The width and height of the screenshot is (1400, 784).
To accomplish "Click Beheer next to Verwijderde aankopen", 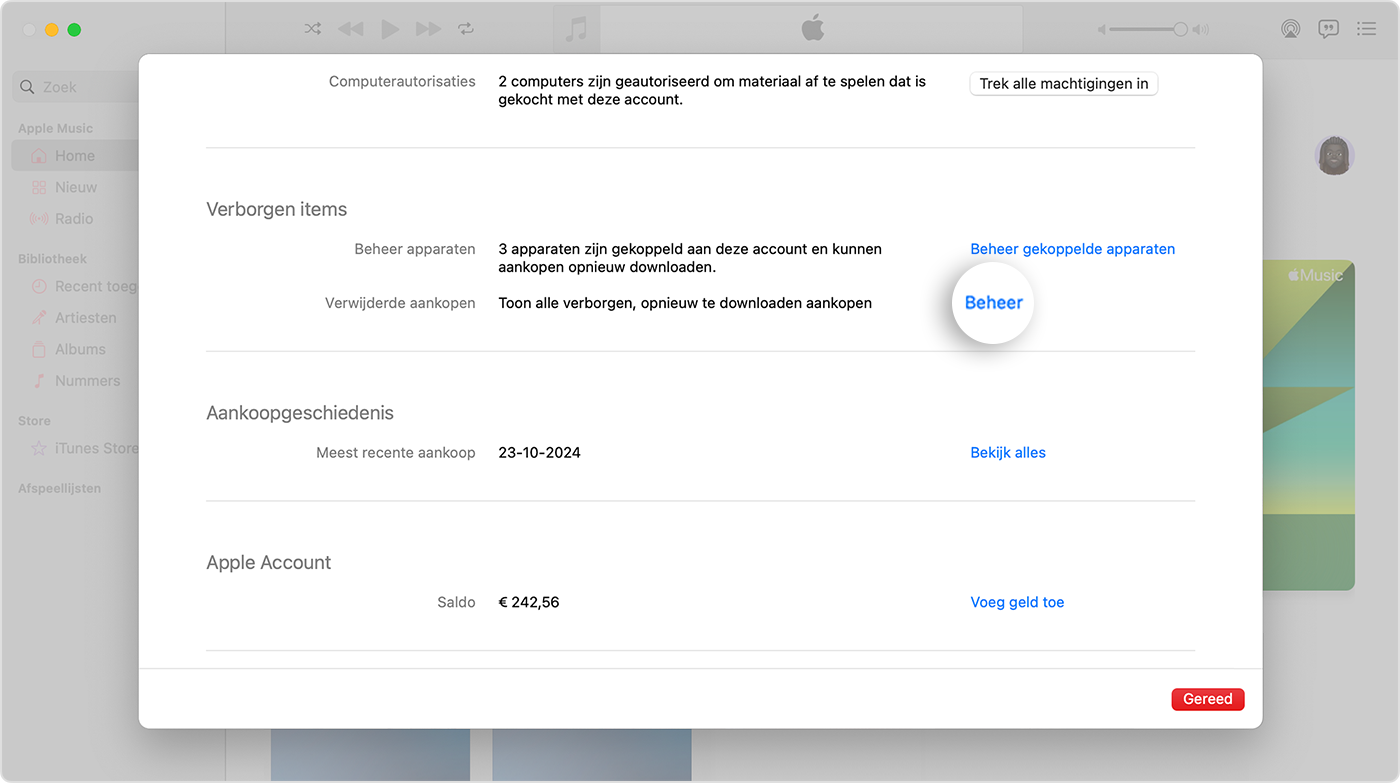I will pyautogui.click(x=993, y=302).
